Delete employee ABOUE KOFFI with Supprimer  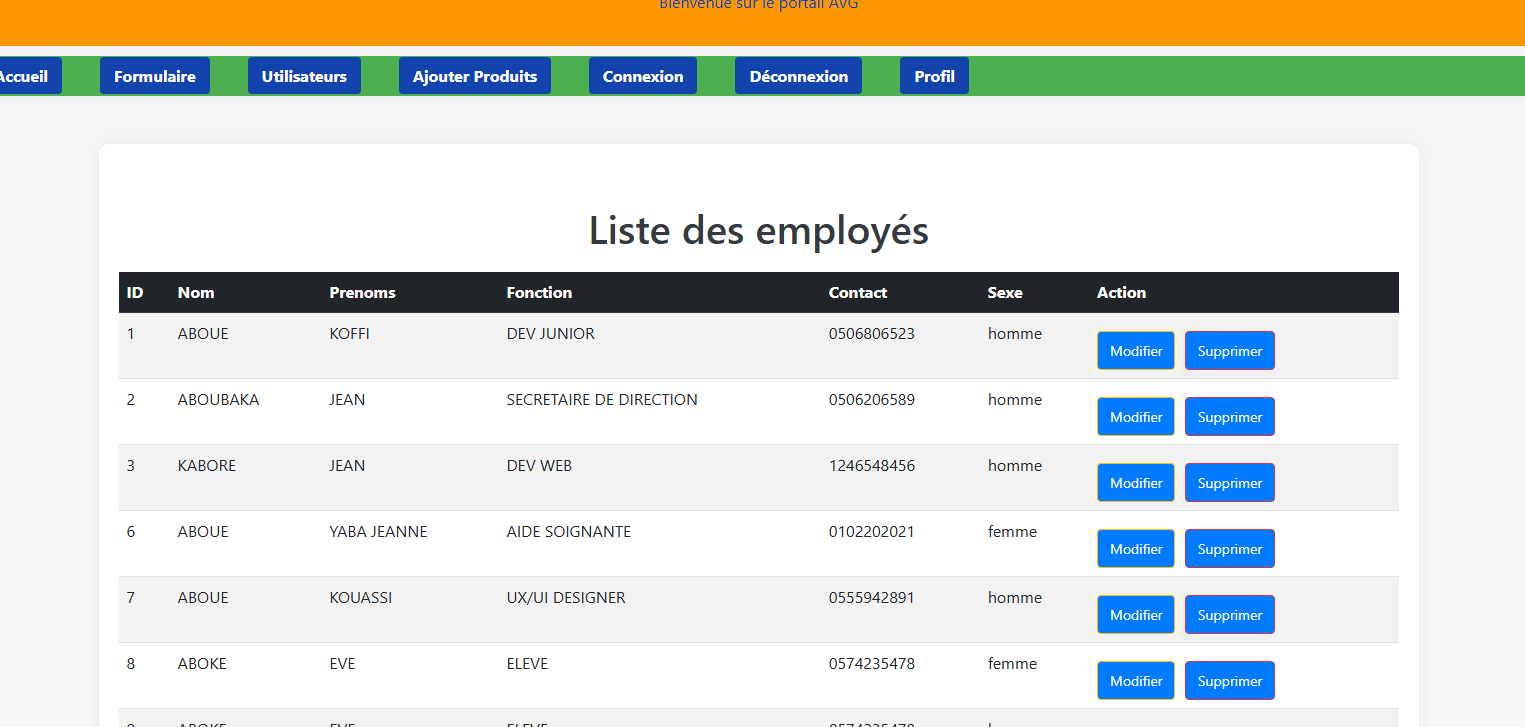coord(1229,351)
